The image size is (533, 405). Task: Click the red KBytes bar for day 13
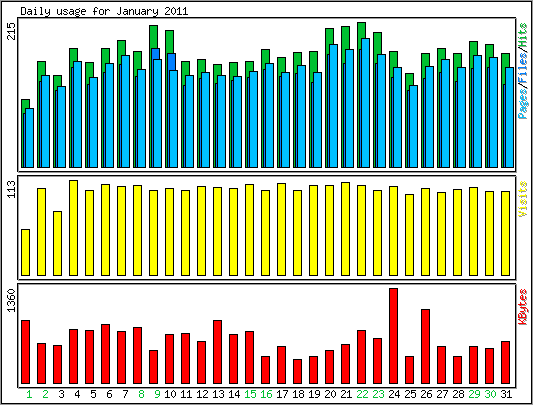coord(218,352)
